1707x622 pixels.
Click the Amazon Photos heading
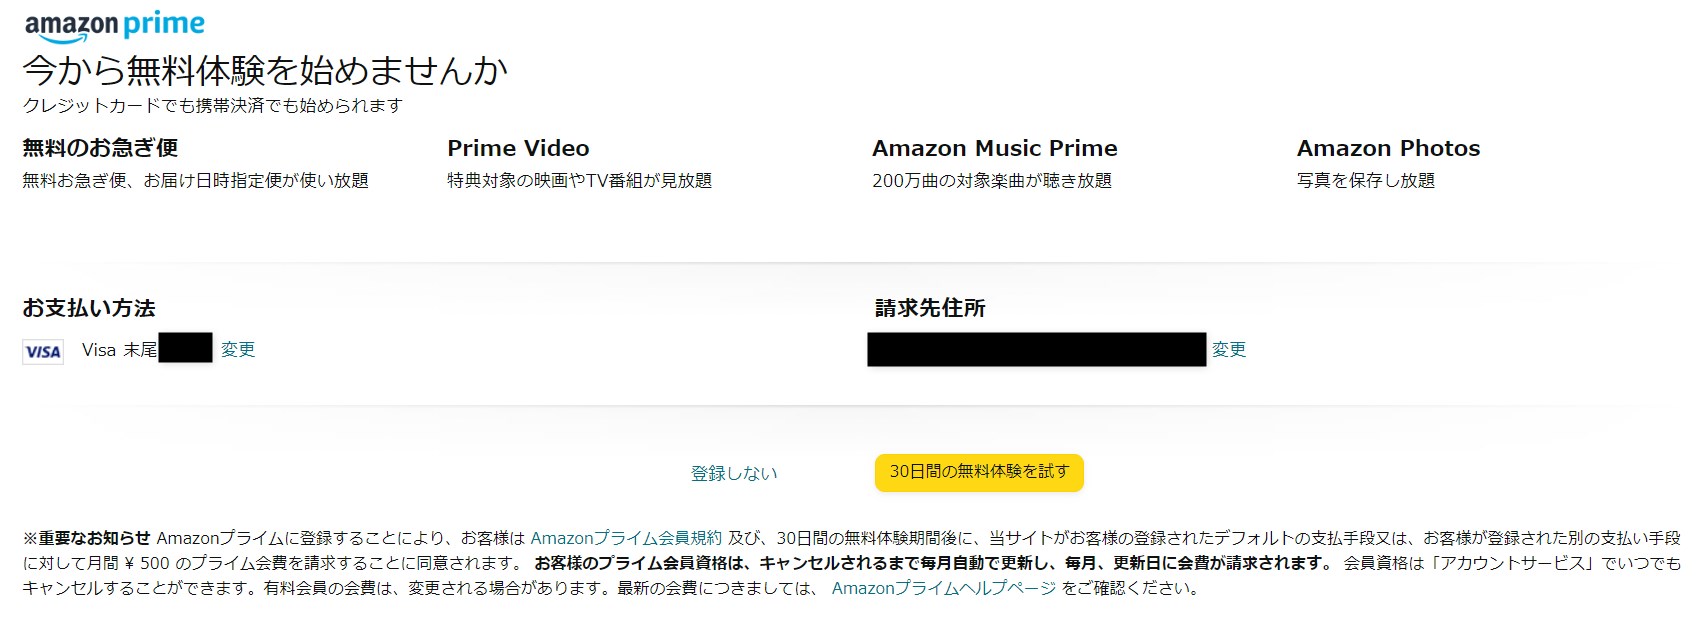click(1388, 148)
